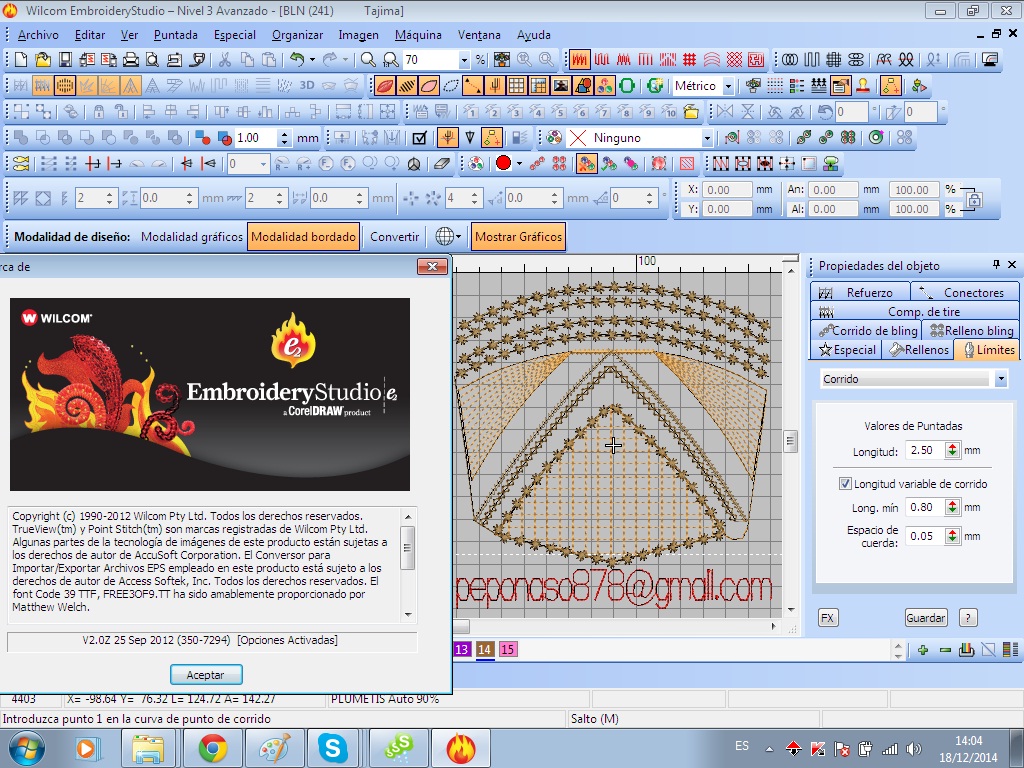Open the red circle color dropdown arrow
Viewport: 1024px width, 768px height.
click(519, 163)
